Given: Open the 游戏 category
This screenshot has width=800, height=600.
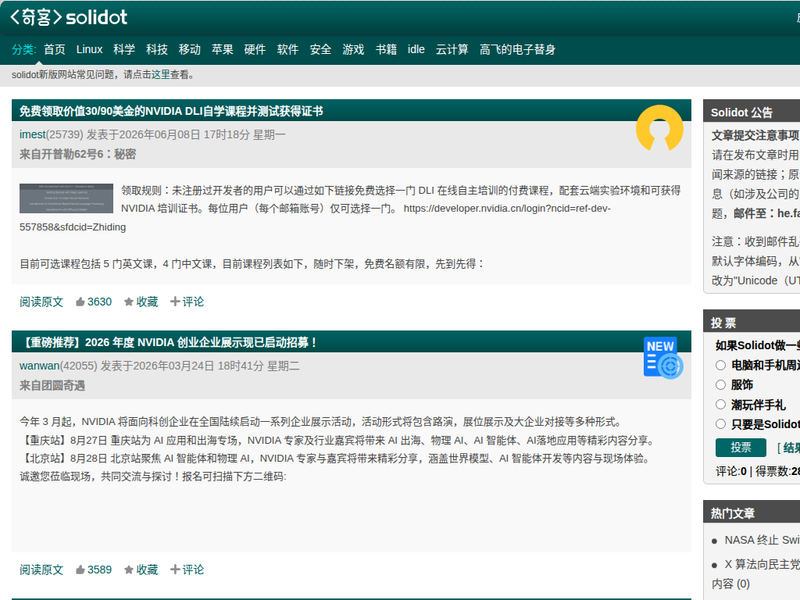Looking at the screenshot, I should pos(354,49).
